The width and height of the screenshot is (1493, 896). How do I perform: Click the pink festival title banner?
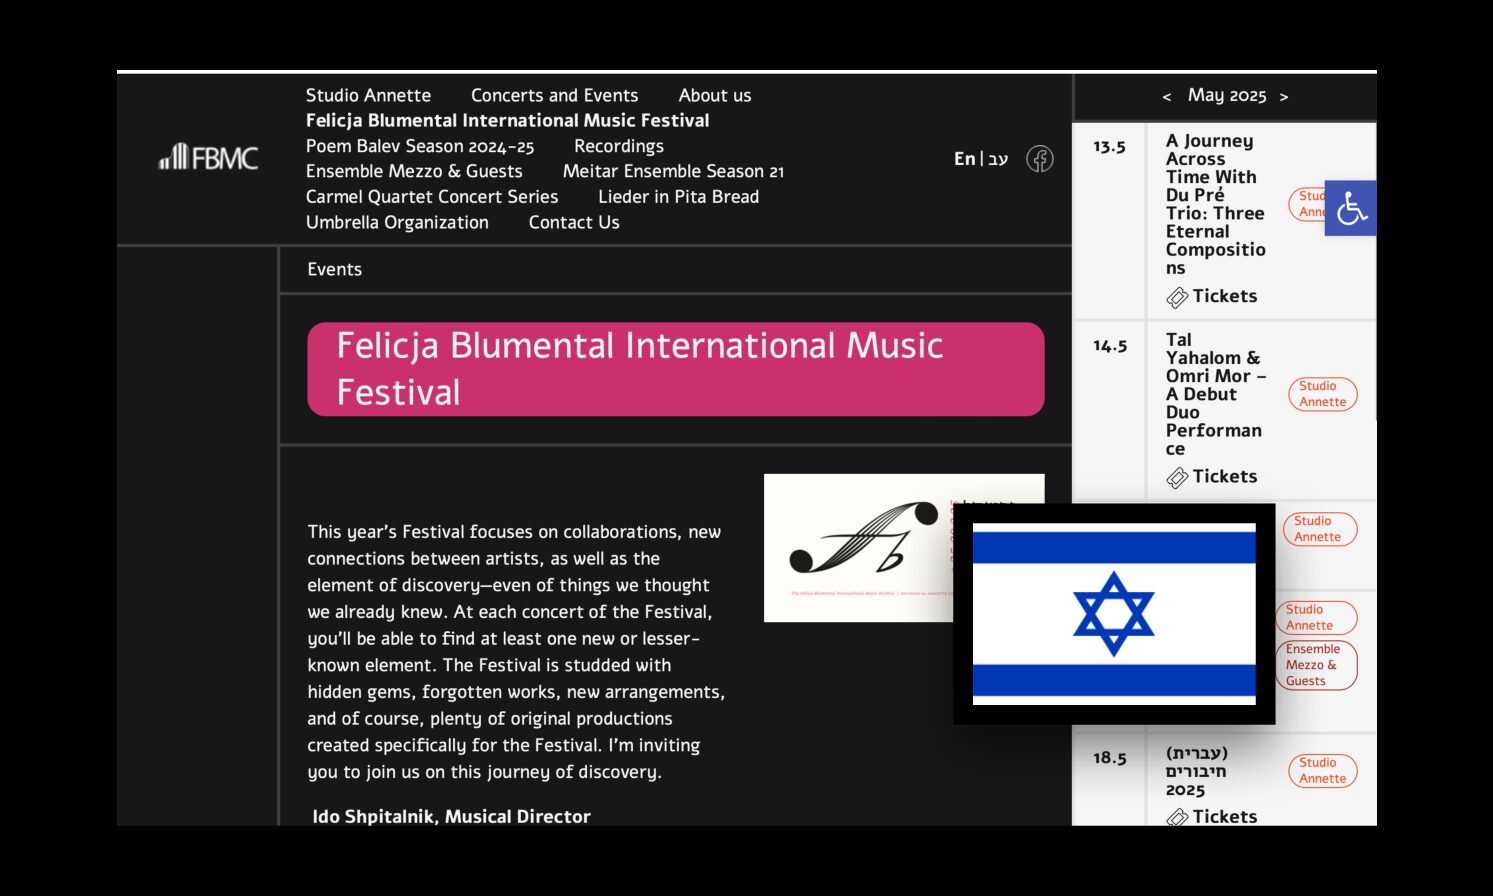pyautogui.click(x=675, y=369)
